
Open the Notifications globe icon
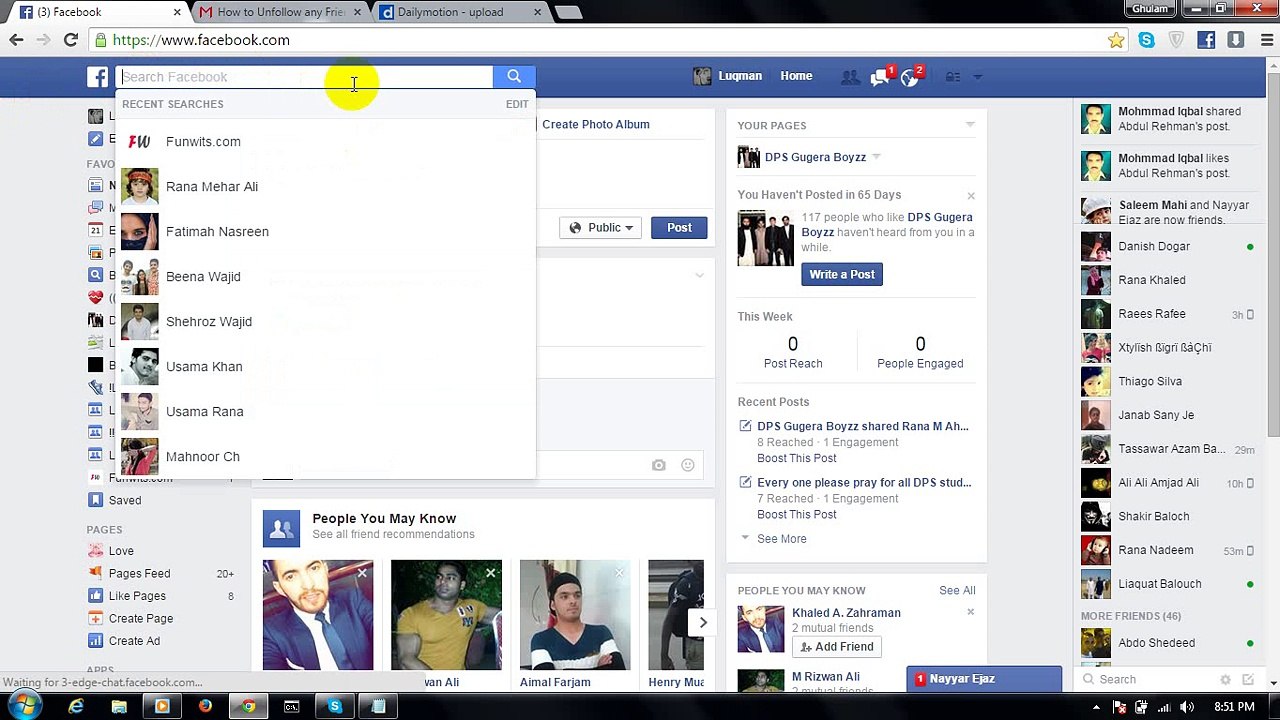911,77
